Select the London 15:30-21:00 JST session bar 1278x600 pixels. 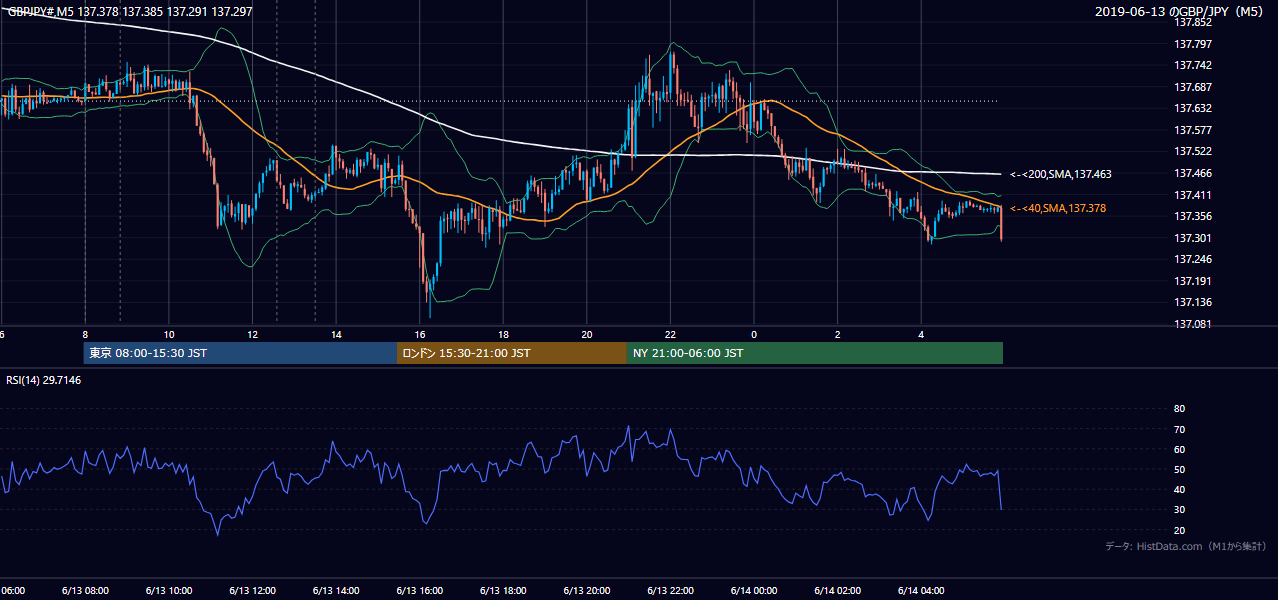[x=512, y=353]
